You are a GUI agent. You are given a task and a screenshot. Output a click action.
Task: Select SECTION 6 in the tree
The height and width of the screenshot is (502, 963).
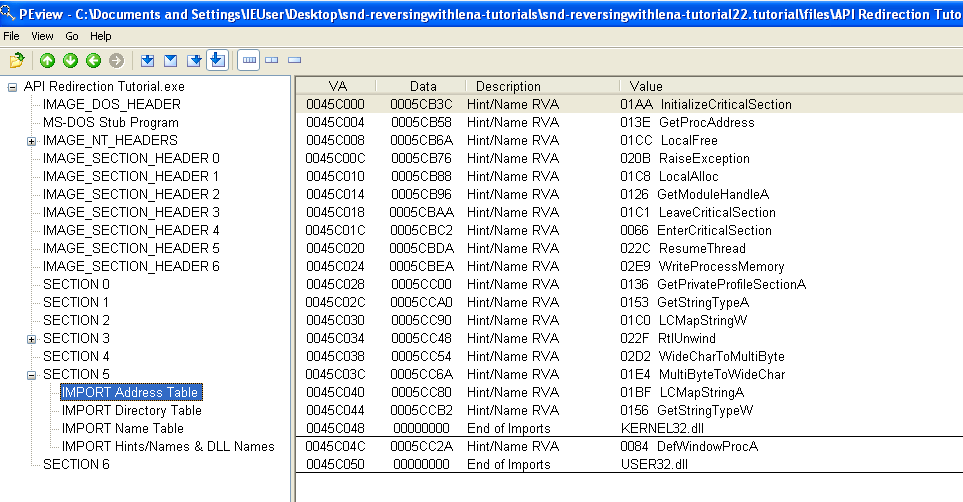click(76, 465)
